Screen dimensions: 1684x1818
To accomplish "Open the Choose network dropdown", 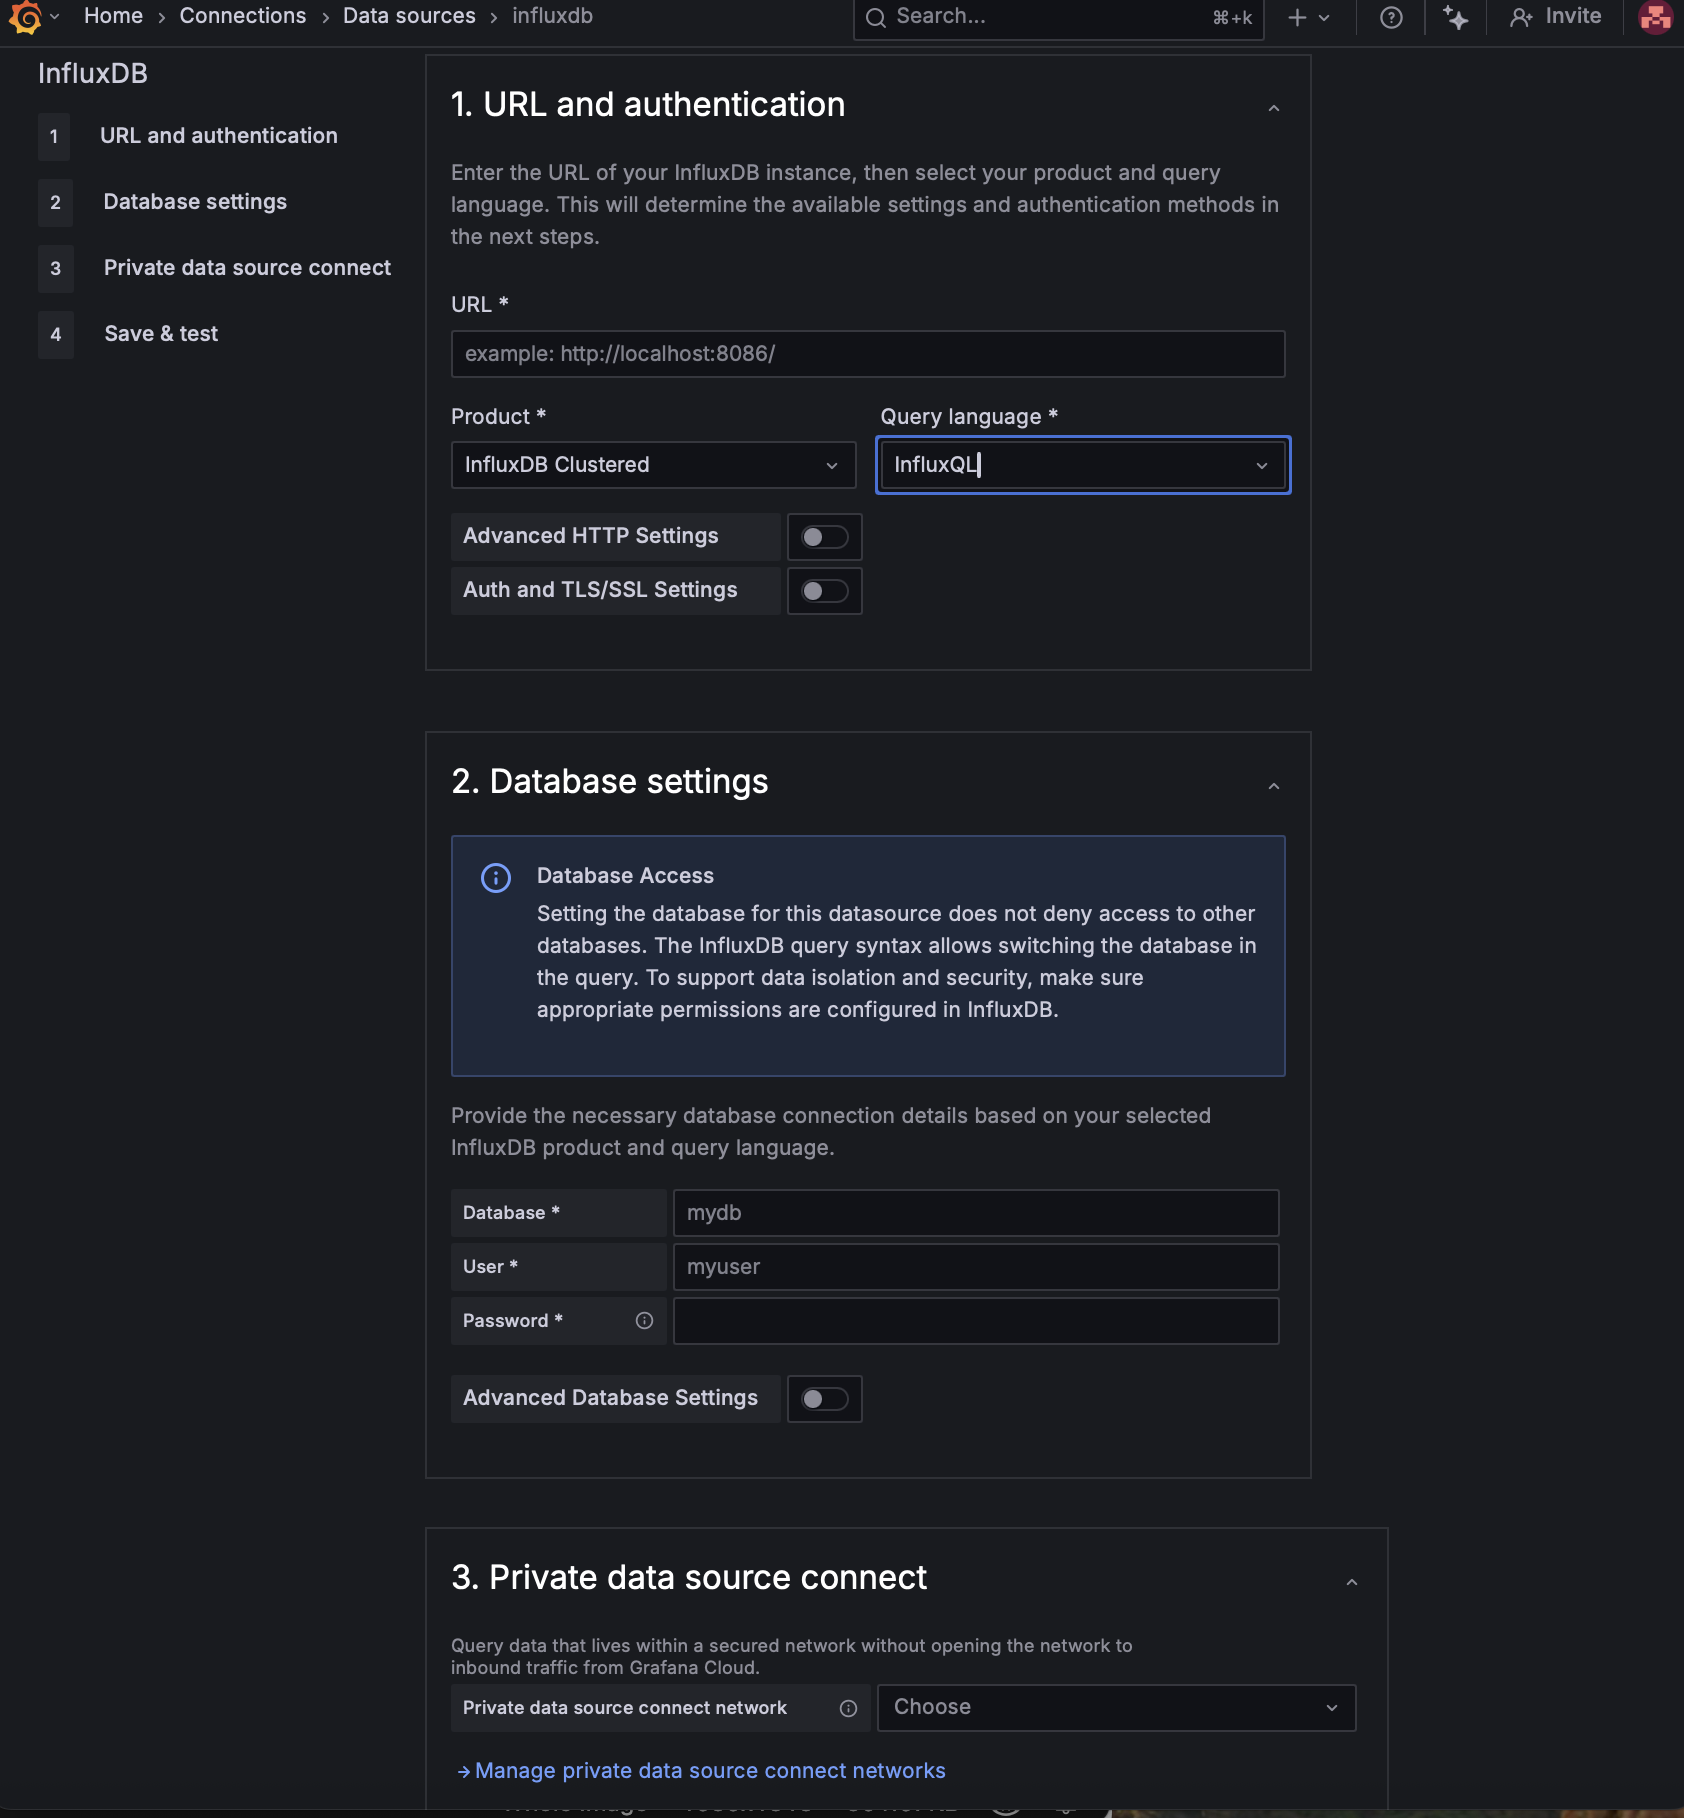I will click(1116, 1708).
